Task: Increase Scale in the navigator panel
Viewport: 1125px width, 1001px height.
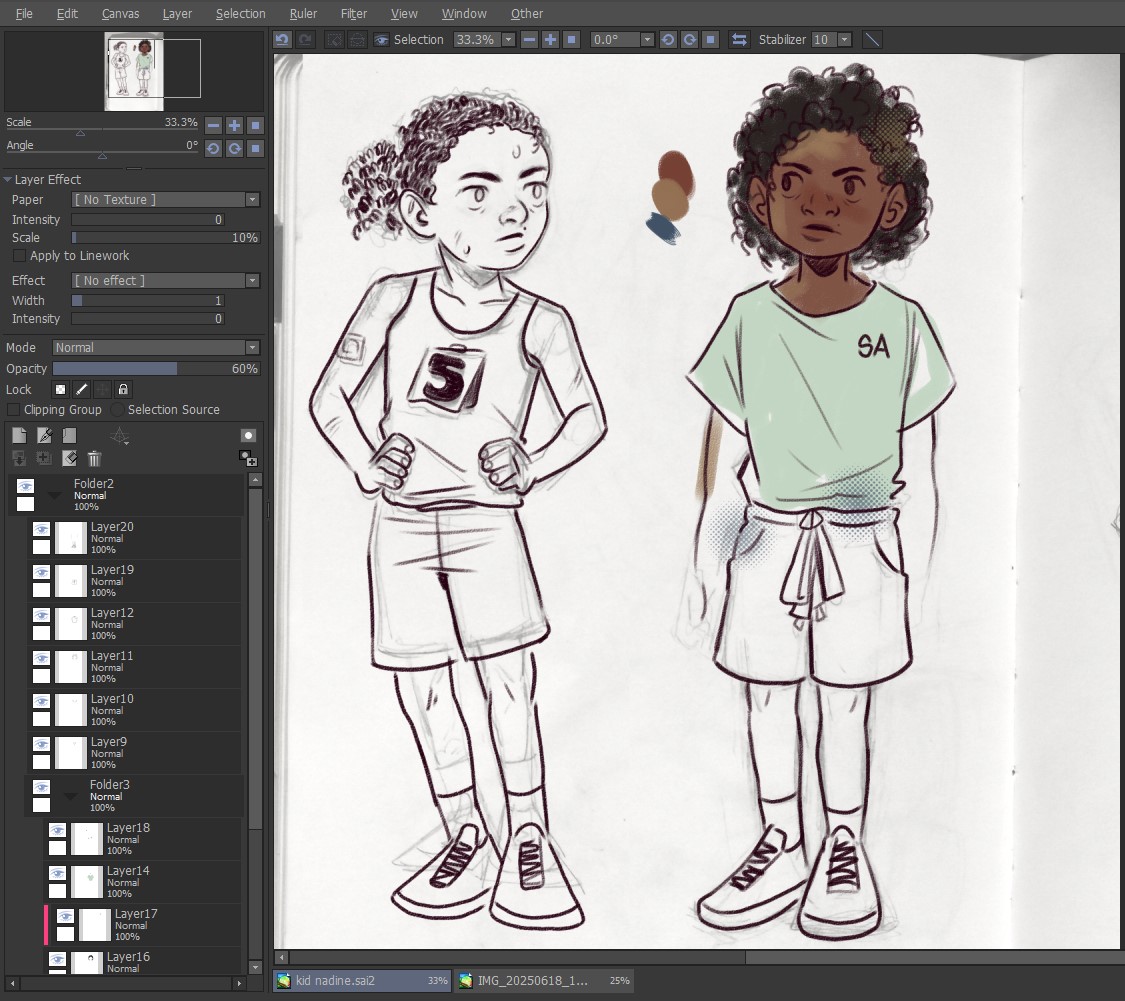Action: tap(234, 126)
